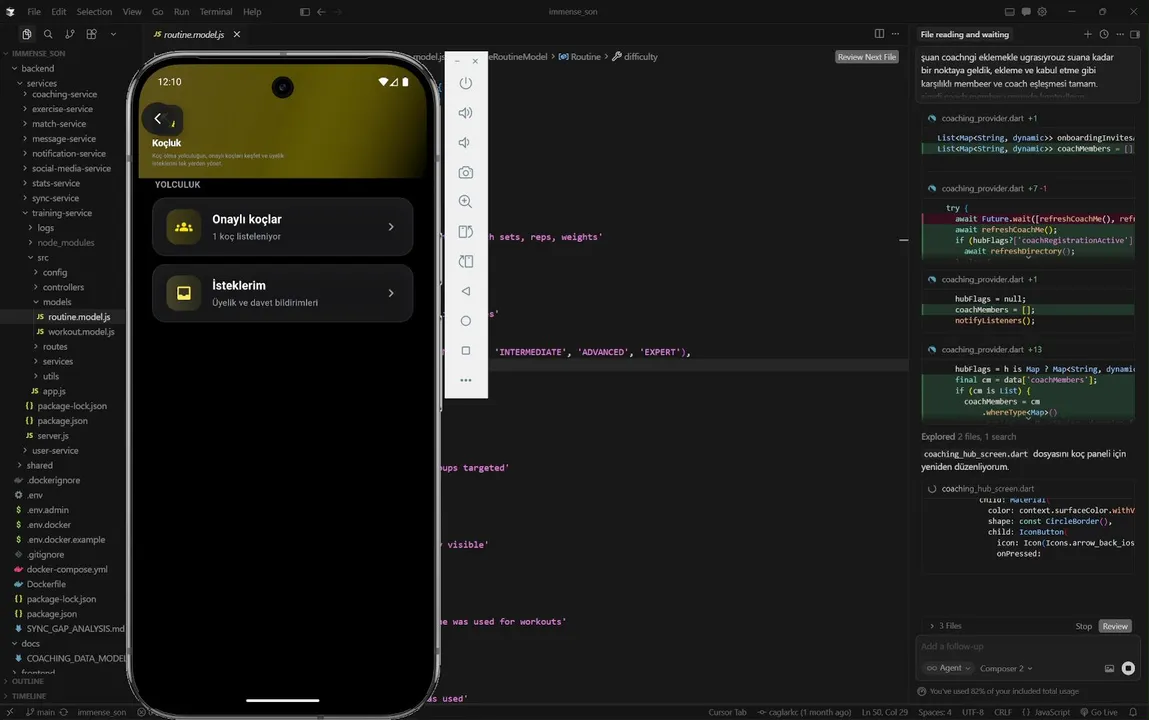Image resolution: width=1149 pixels, height=720 pixels.
Task: Toggle AI chat pane icon in title bar
Action: [1026, 12]
